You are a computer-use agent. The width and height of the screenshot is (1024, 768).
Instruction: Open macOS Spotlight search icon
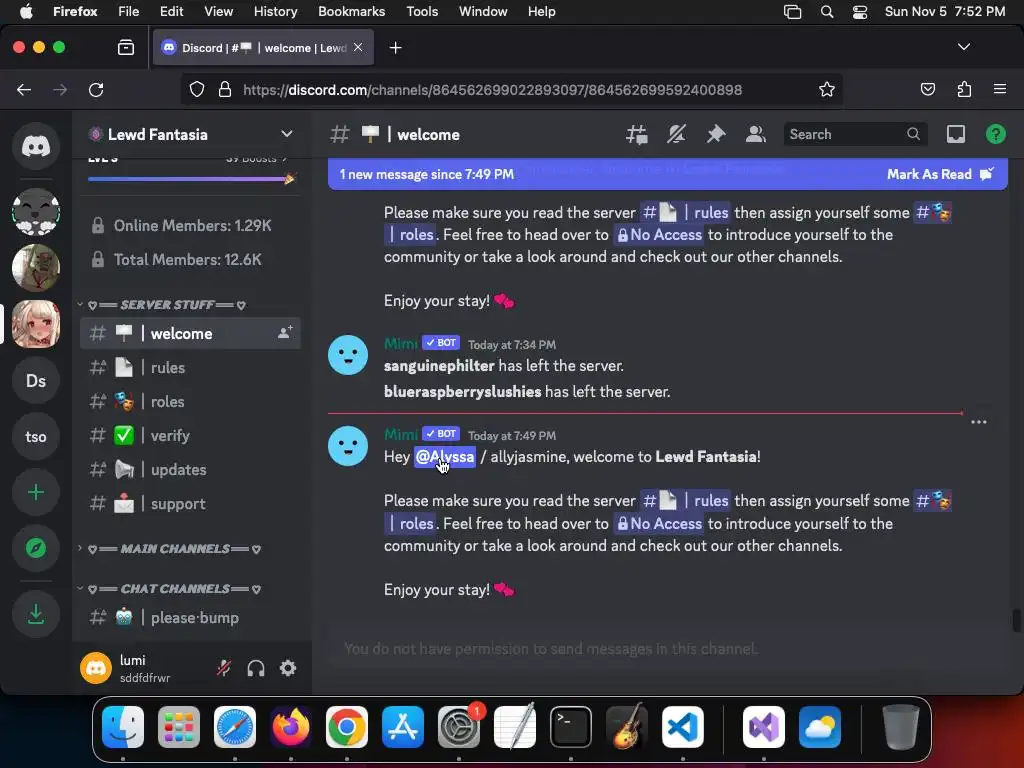point(827,11)
